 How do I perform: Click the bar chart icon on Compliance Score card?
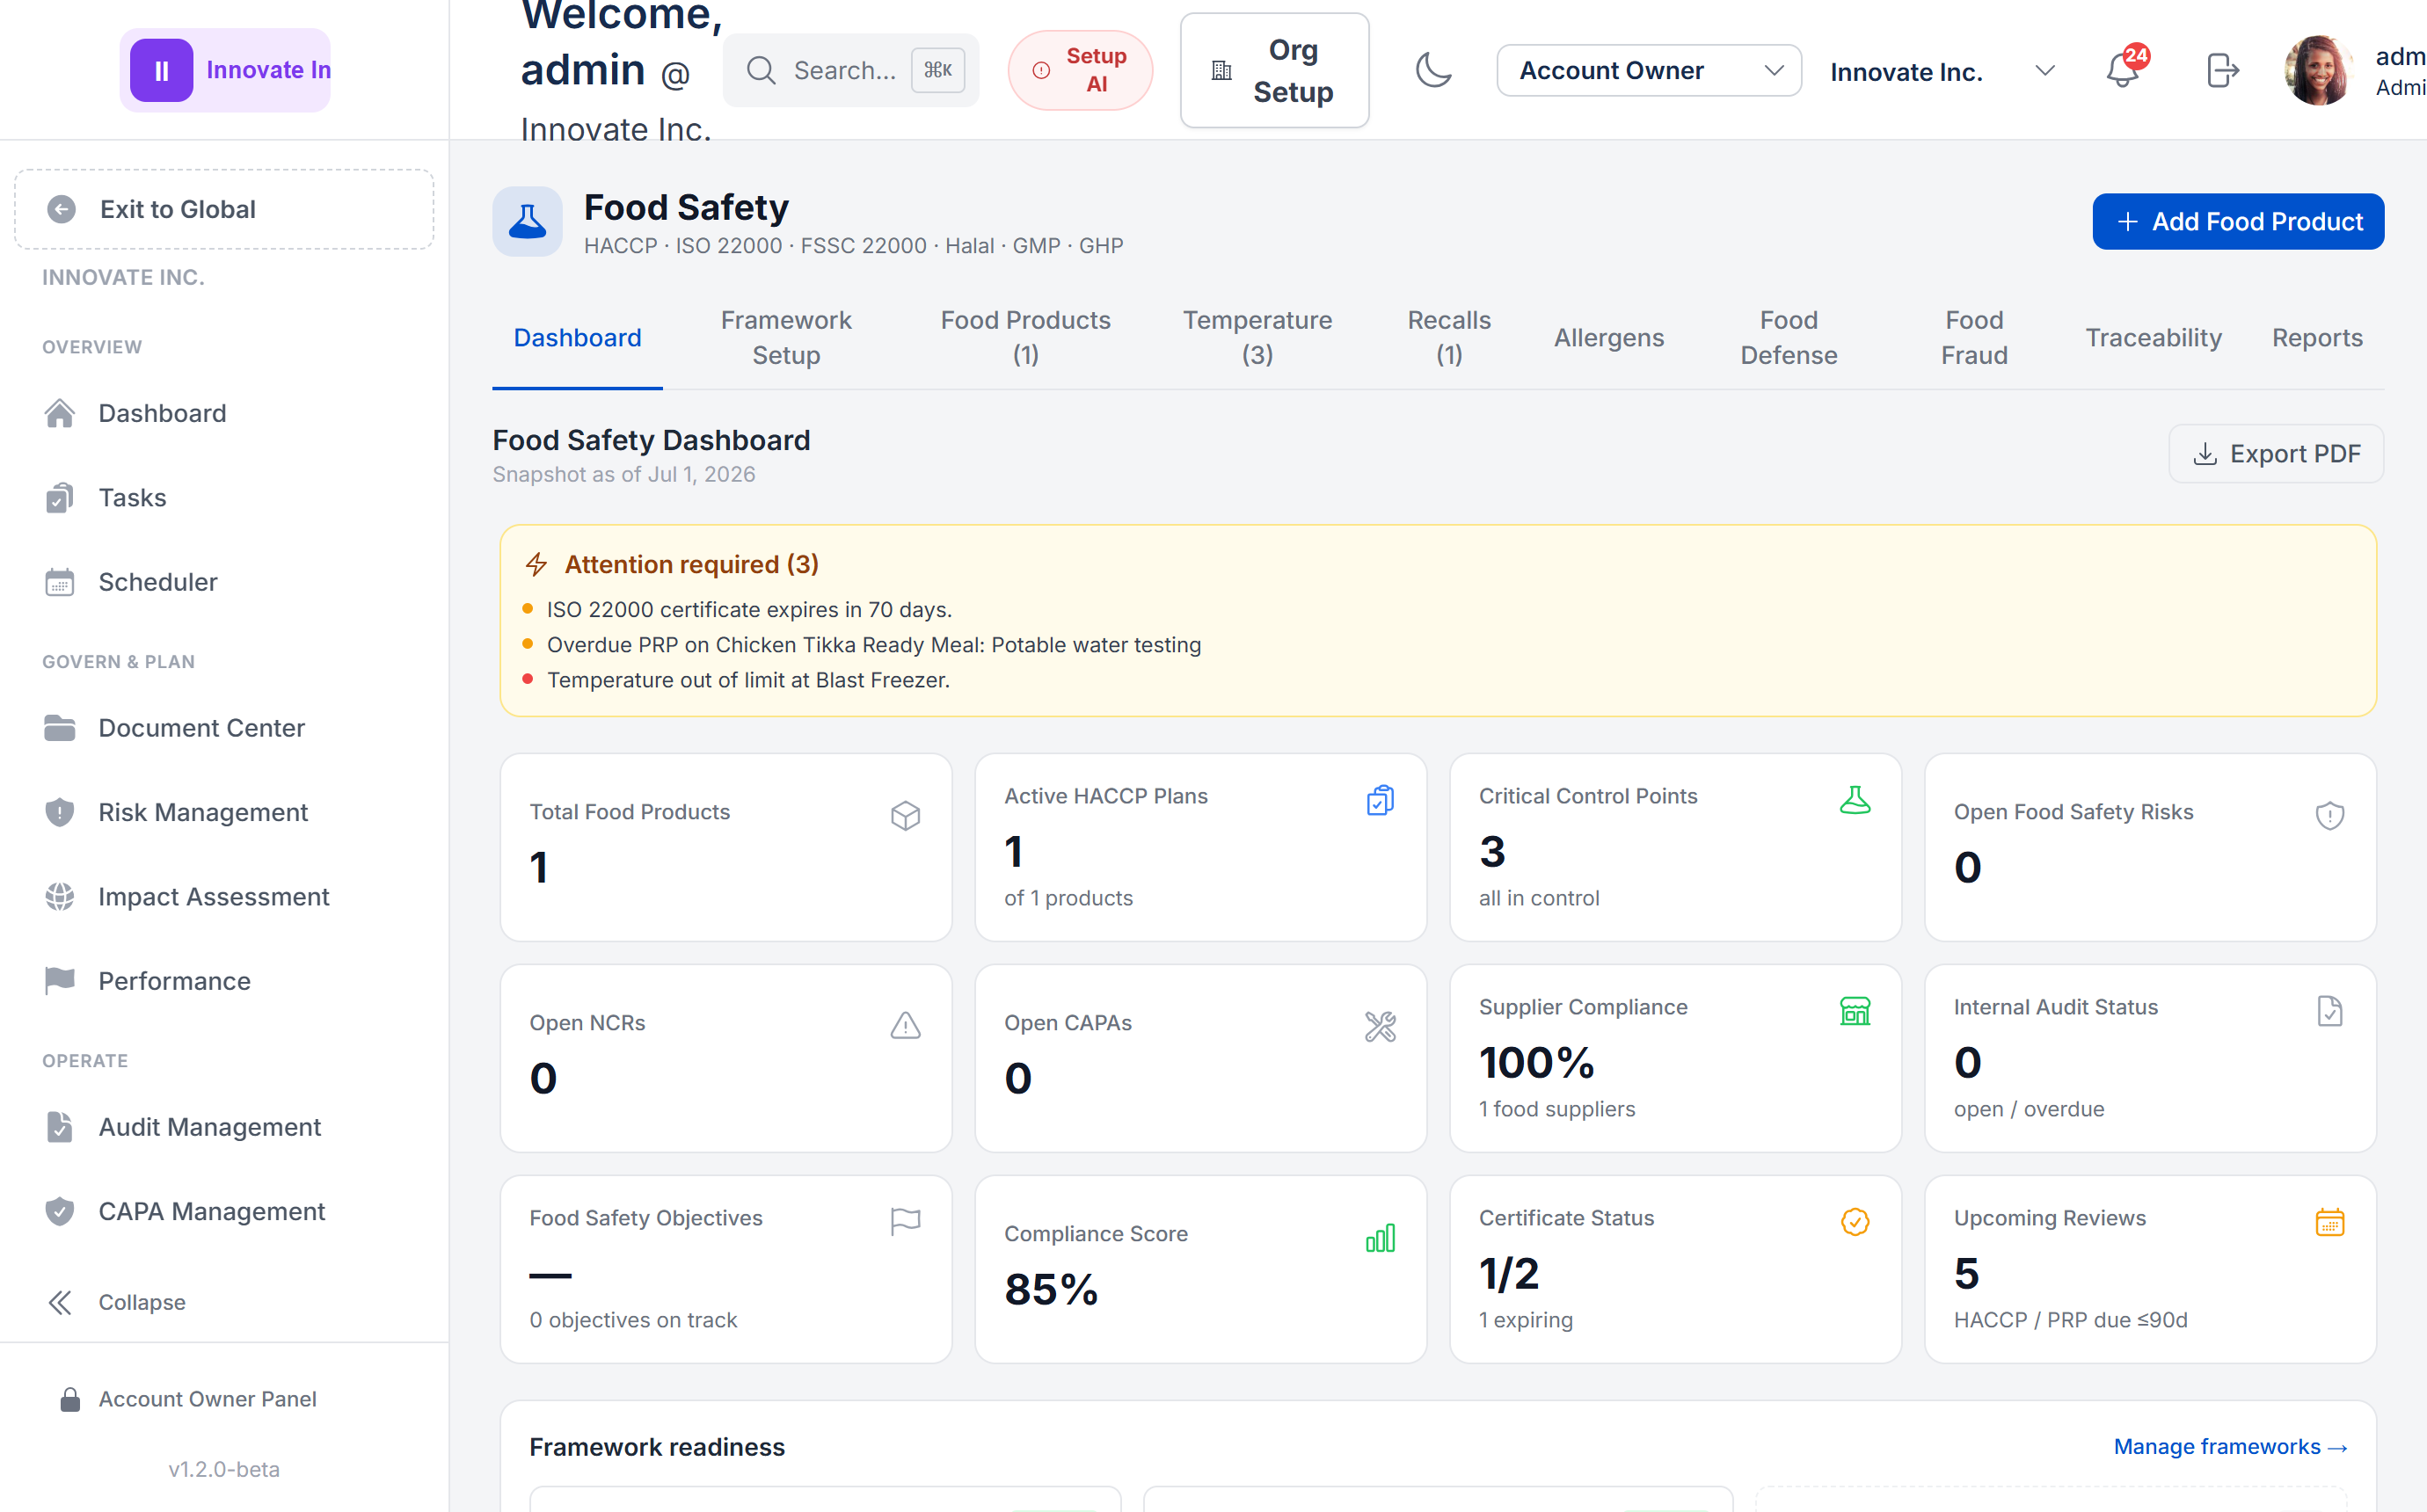tap(1380, 1238)
